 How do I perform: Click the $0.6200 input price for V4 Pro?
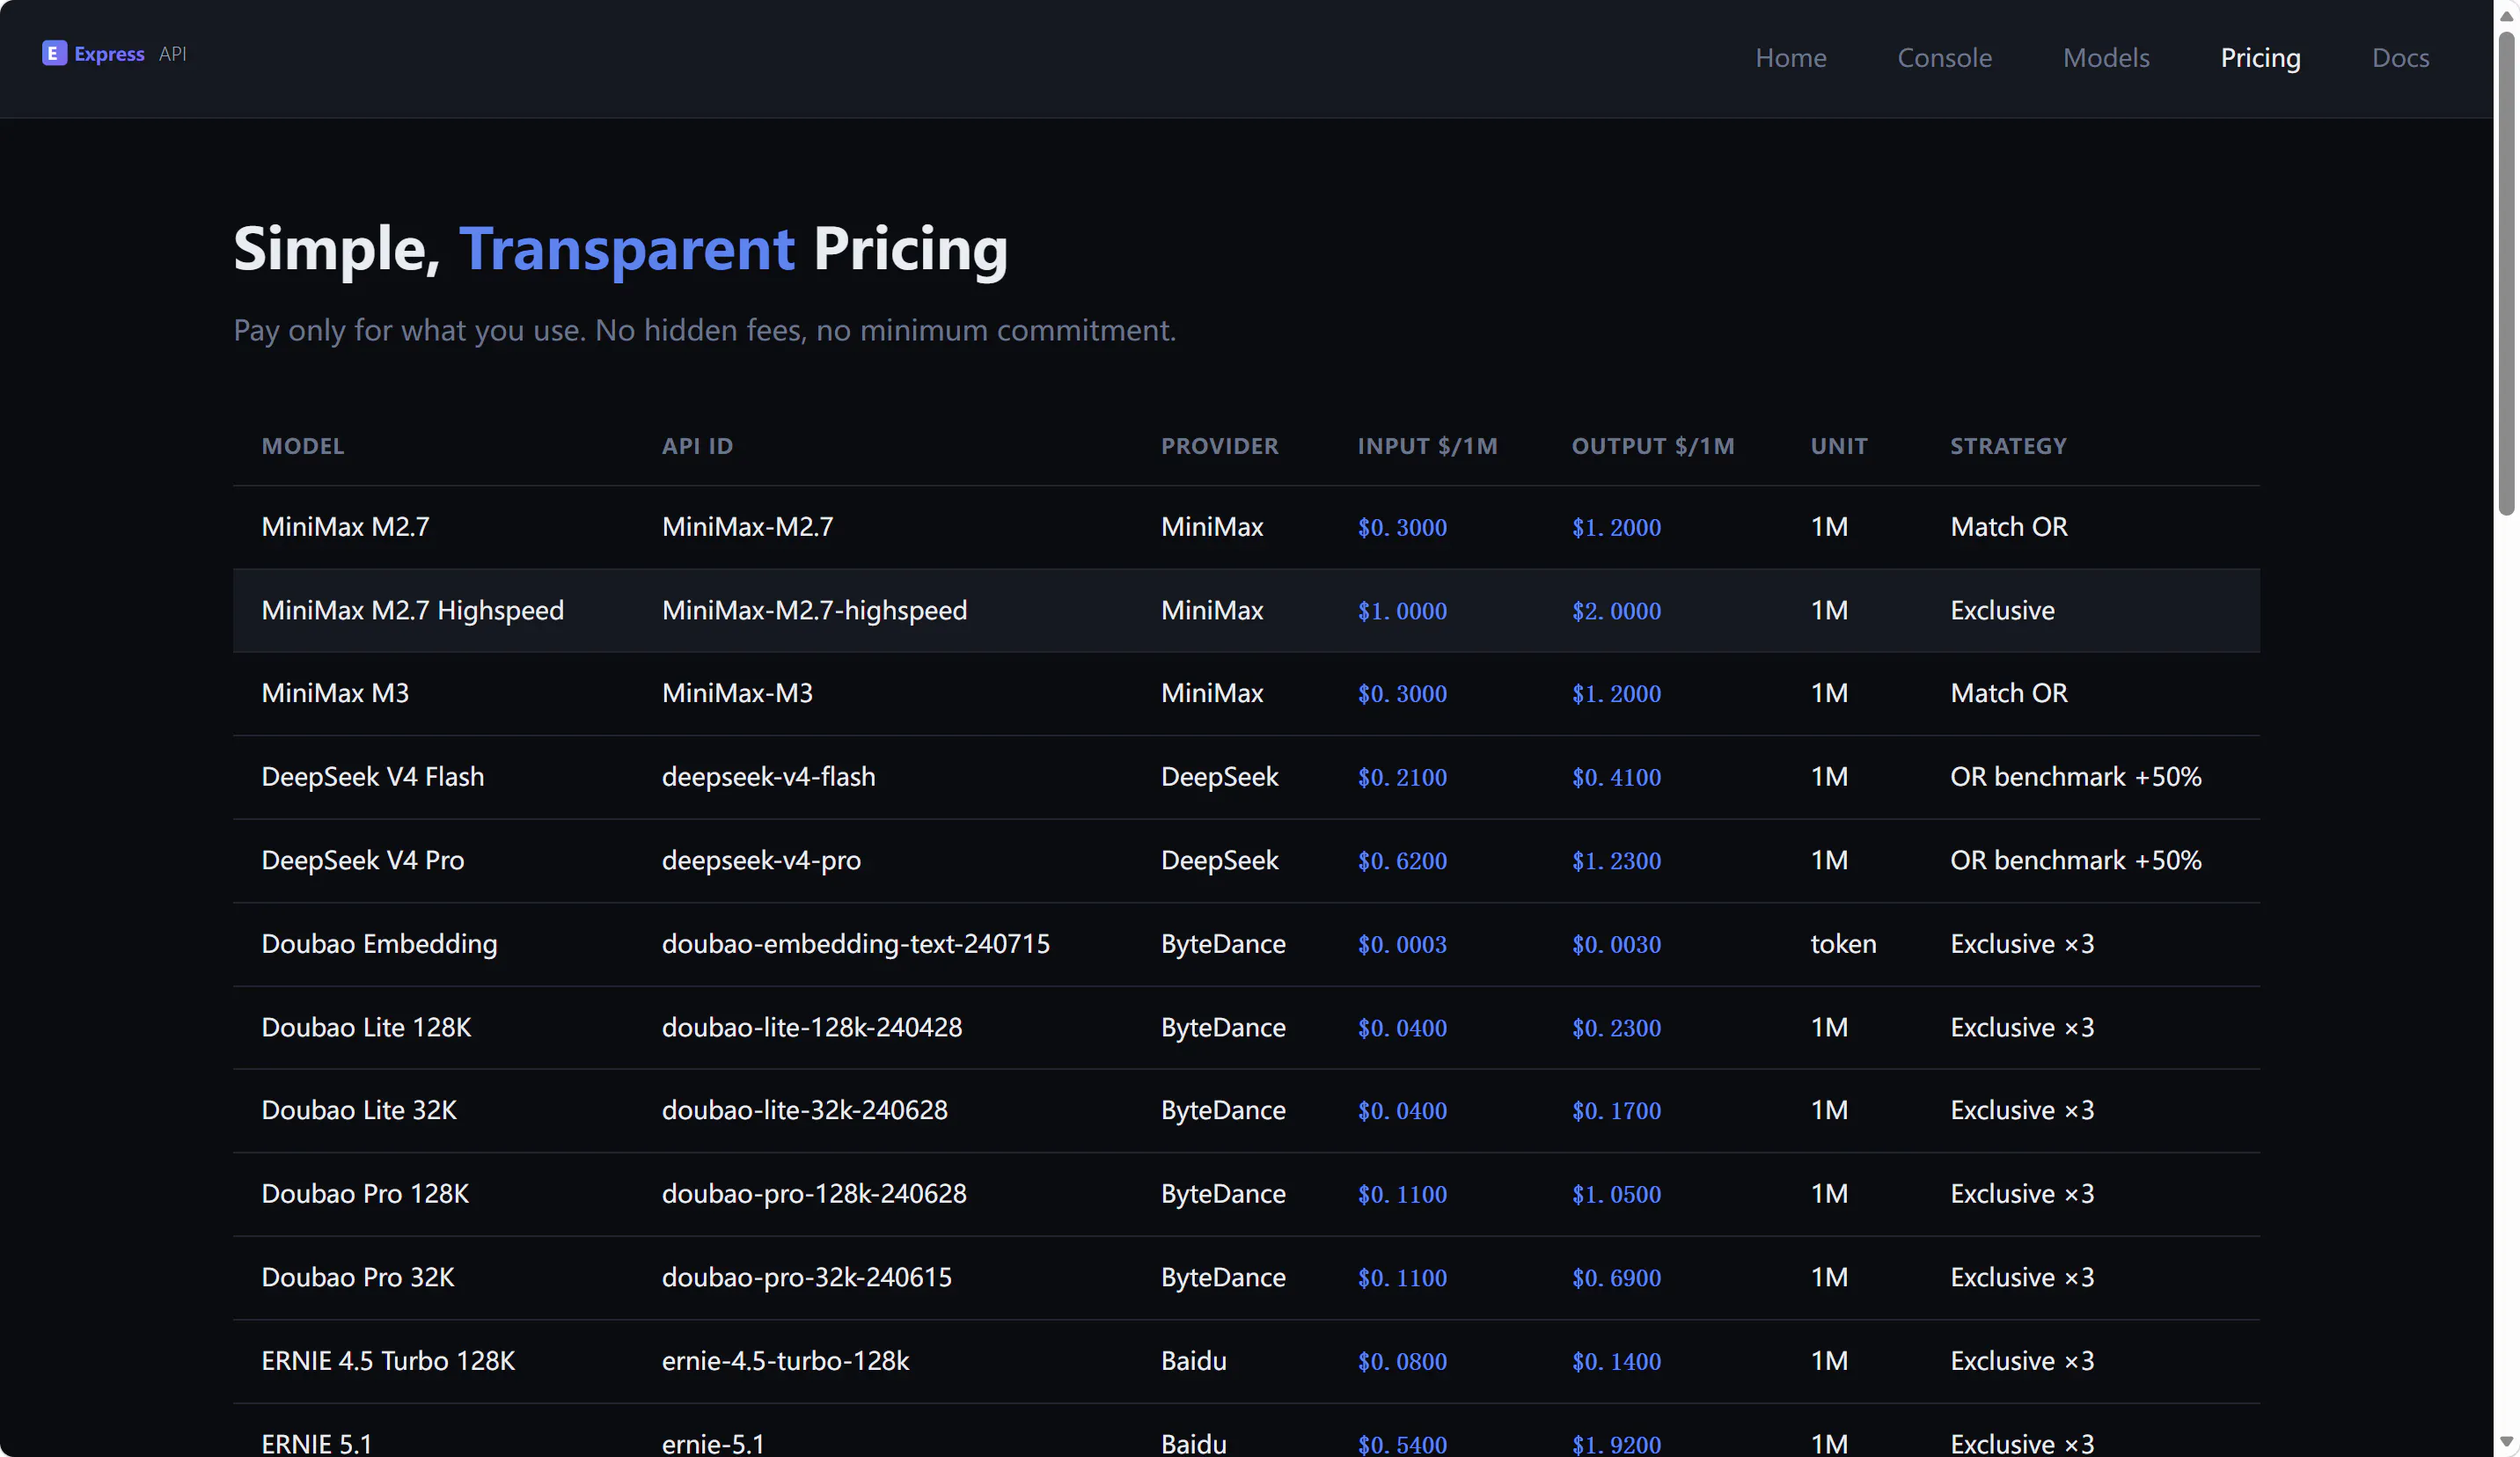1402,861
